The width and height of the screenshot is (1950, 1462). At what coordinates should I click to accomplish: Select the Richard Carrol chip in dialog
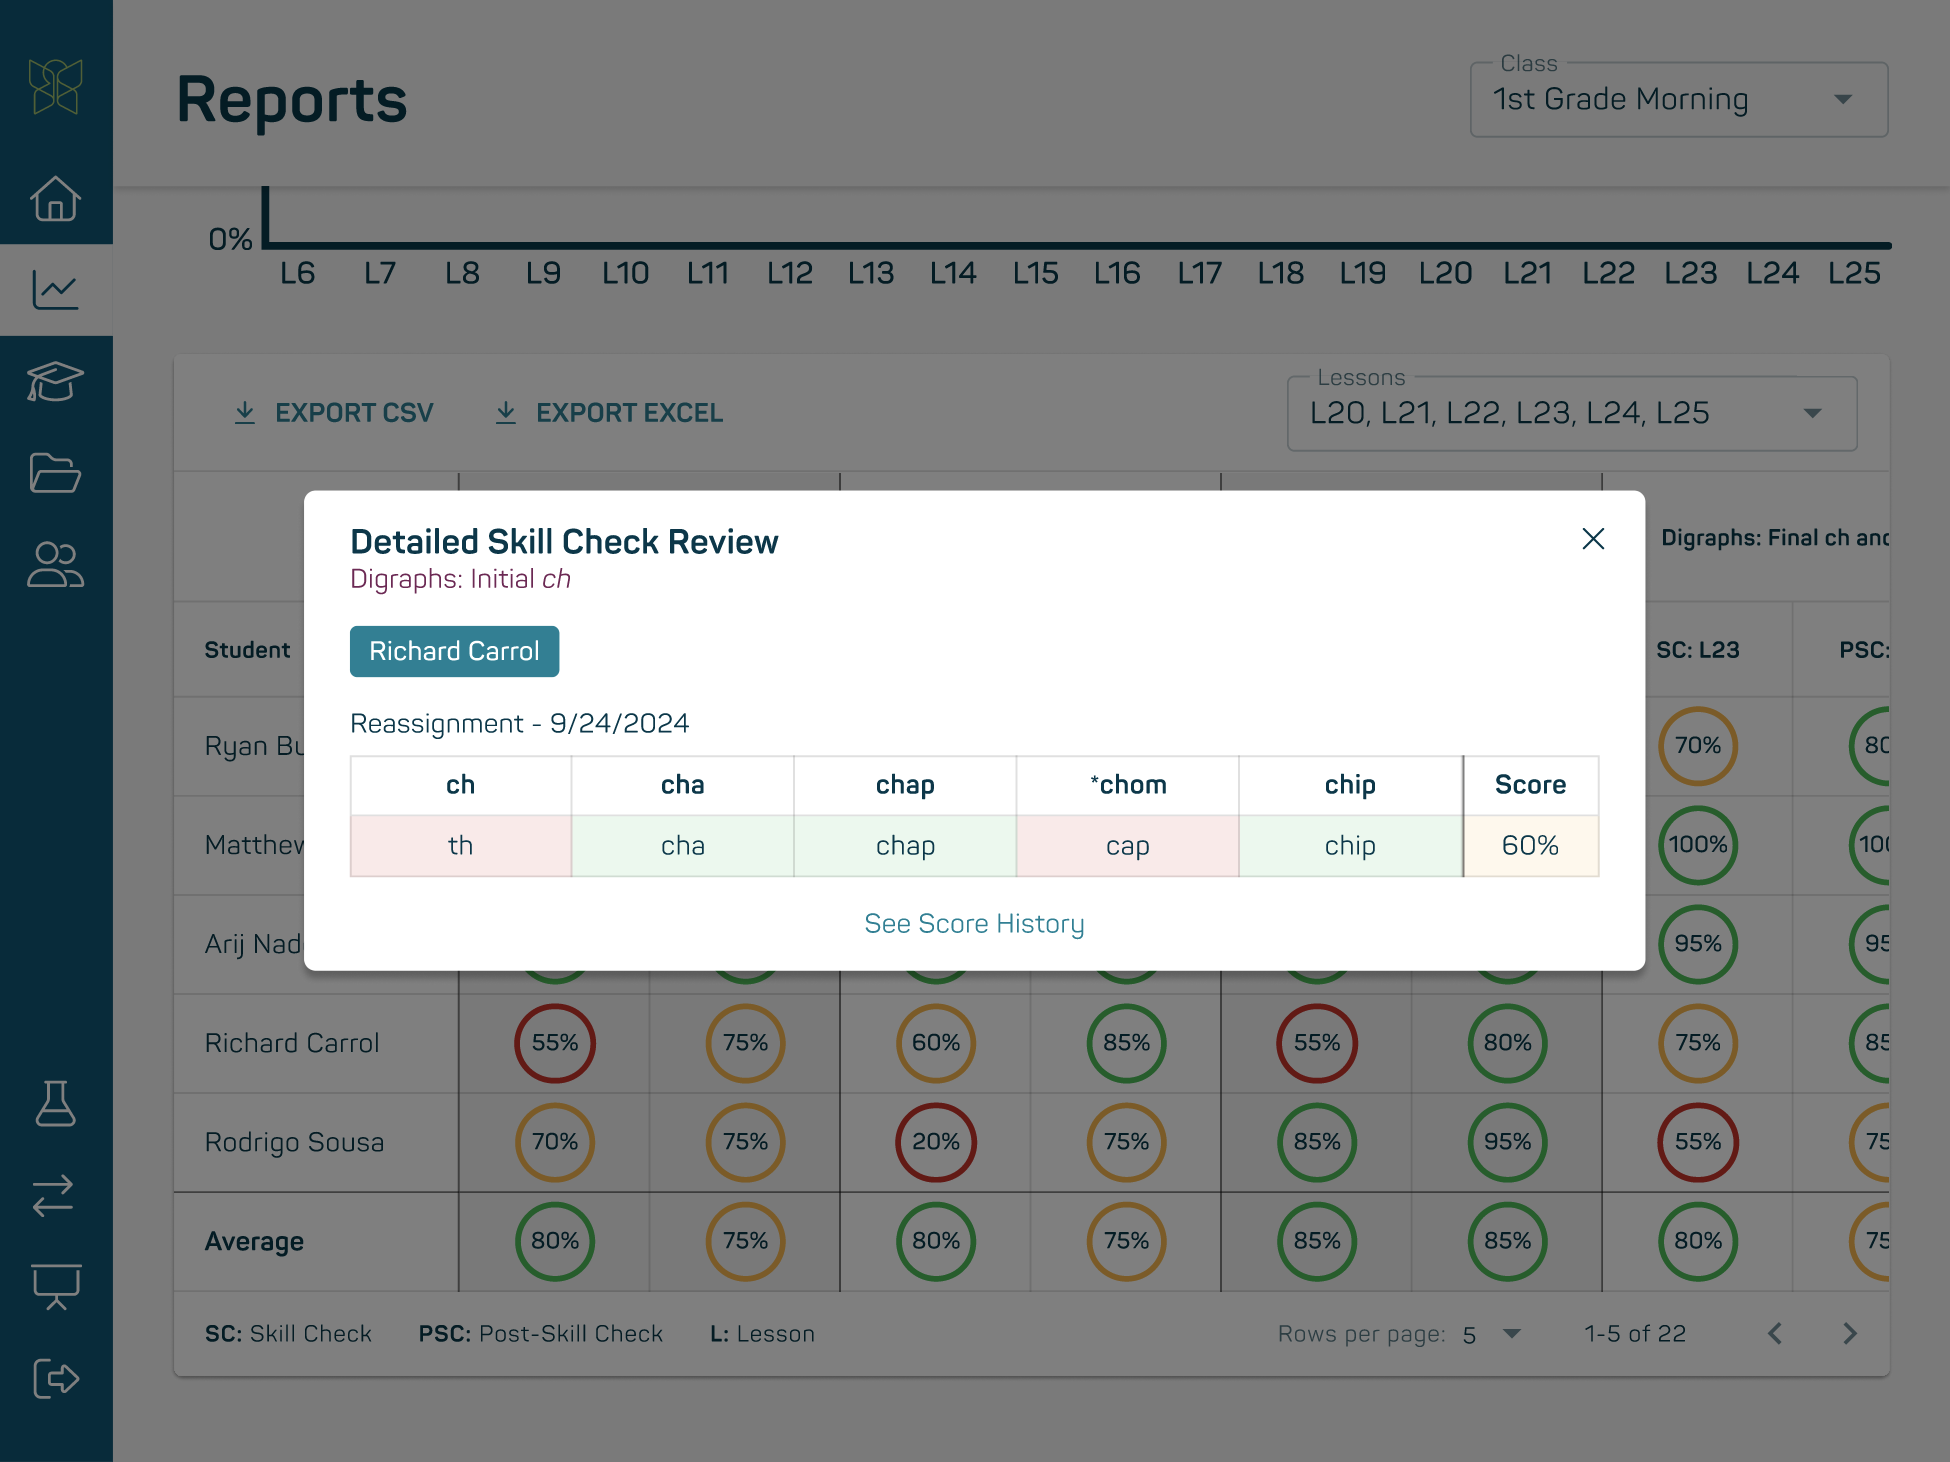[x=454, y=651]
